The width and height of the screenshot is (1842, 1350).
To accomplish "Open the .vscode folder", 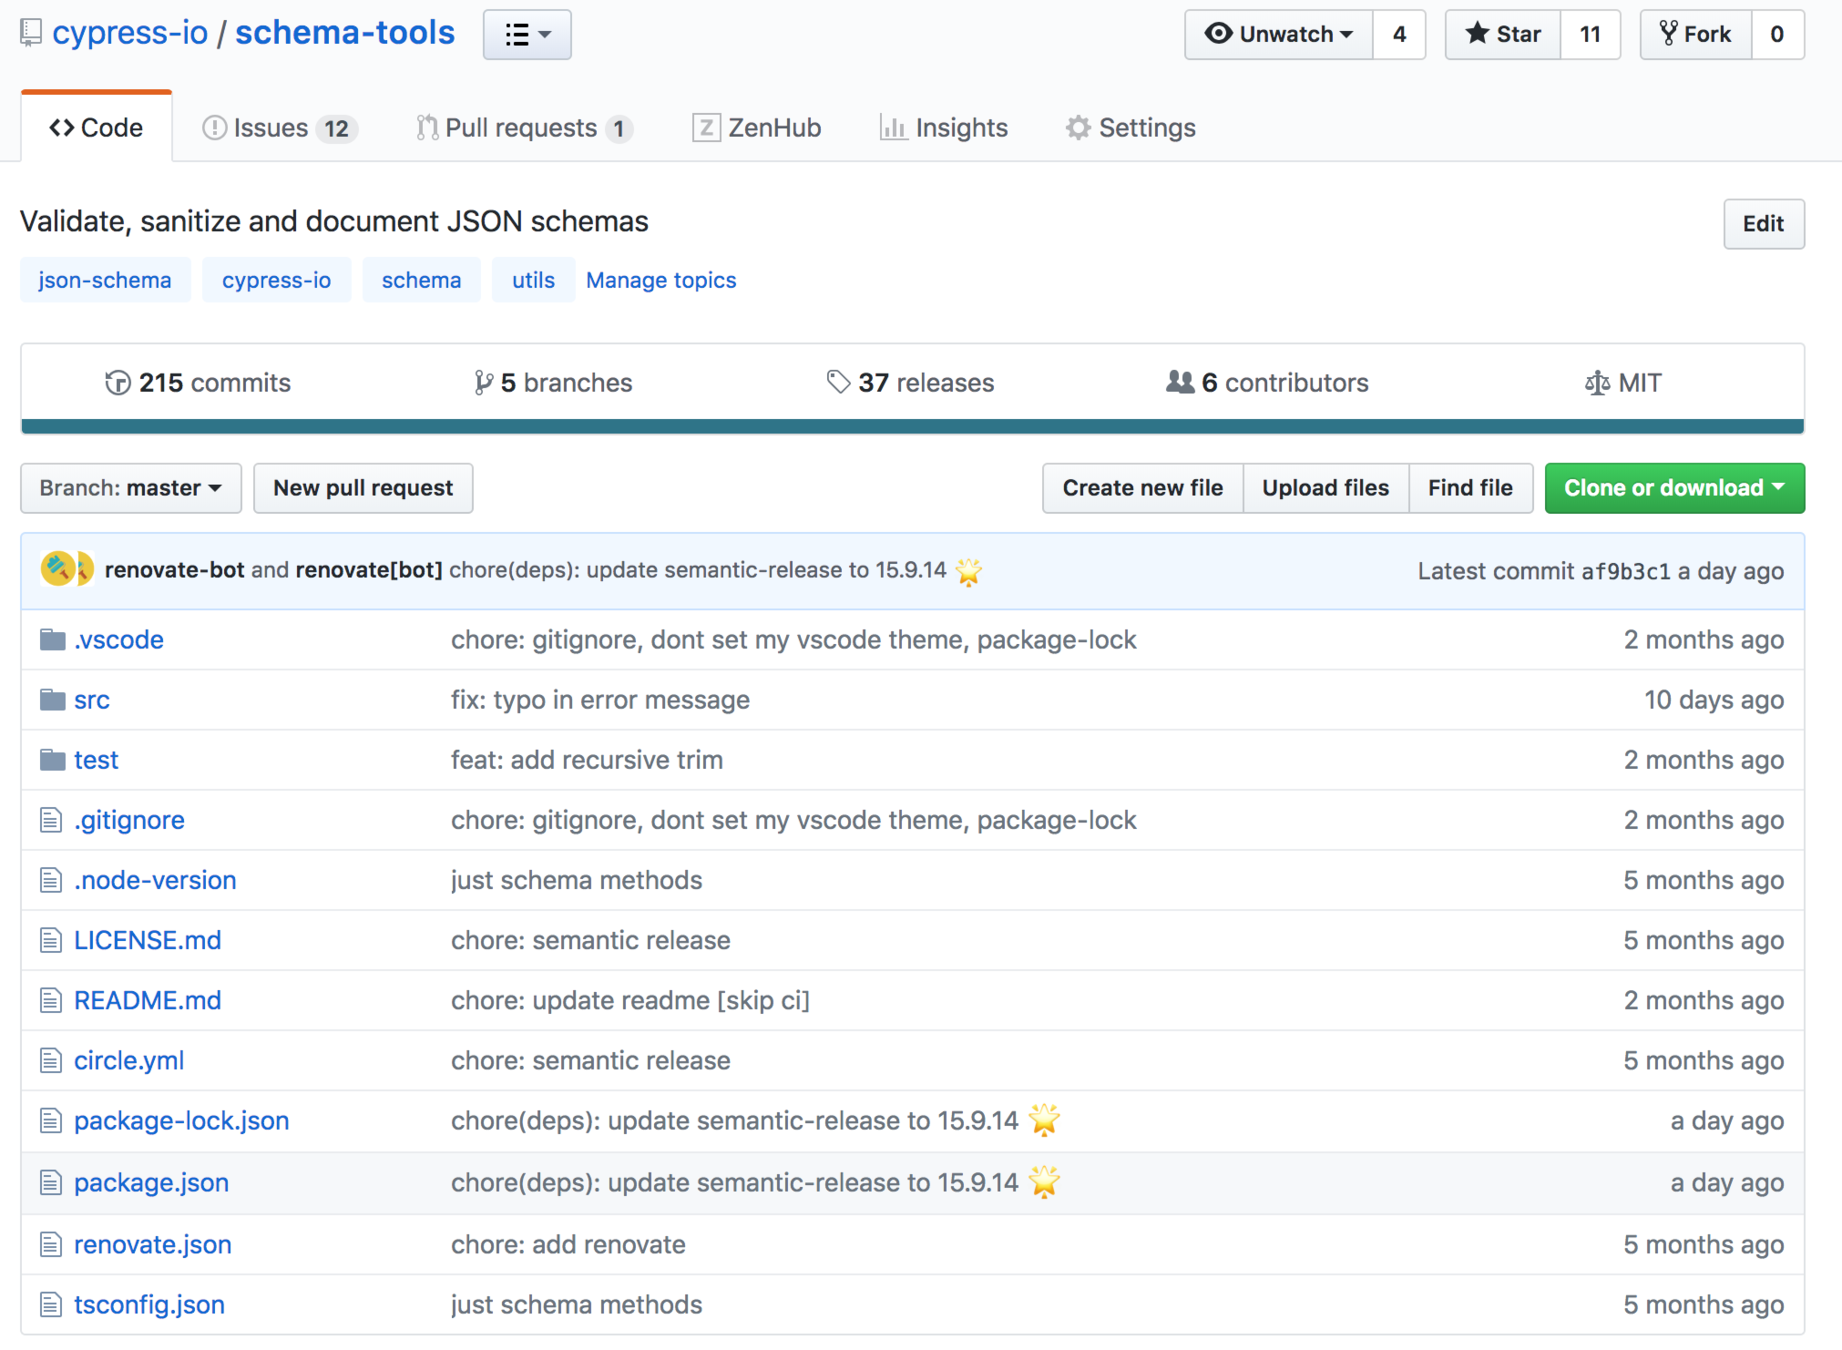I will point(119,640).
